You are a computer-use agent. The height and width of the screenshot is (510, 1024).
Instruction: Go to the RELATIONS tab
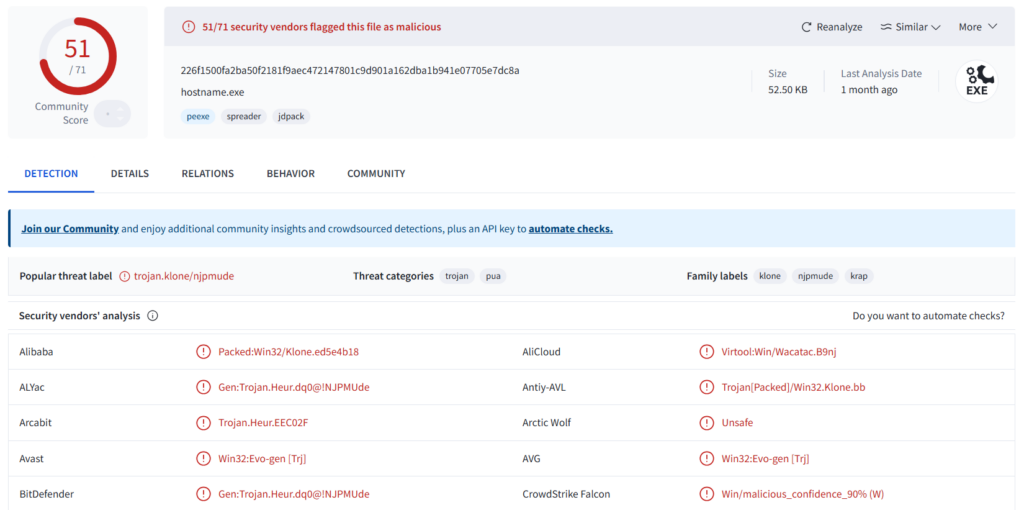[x=207, y=174]
